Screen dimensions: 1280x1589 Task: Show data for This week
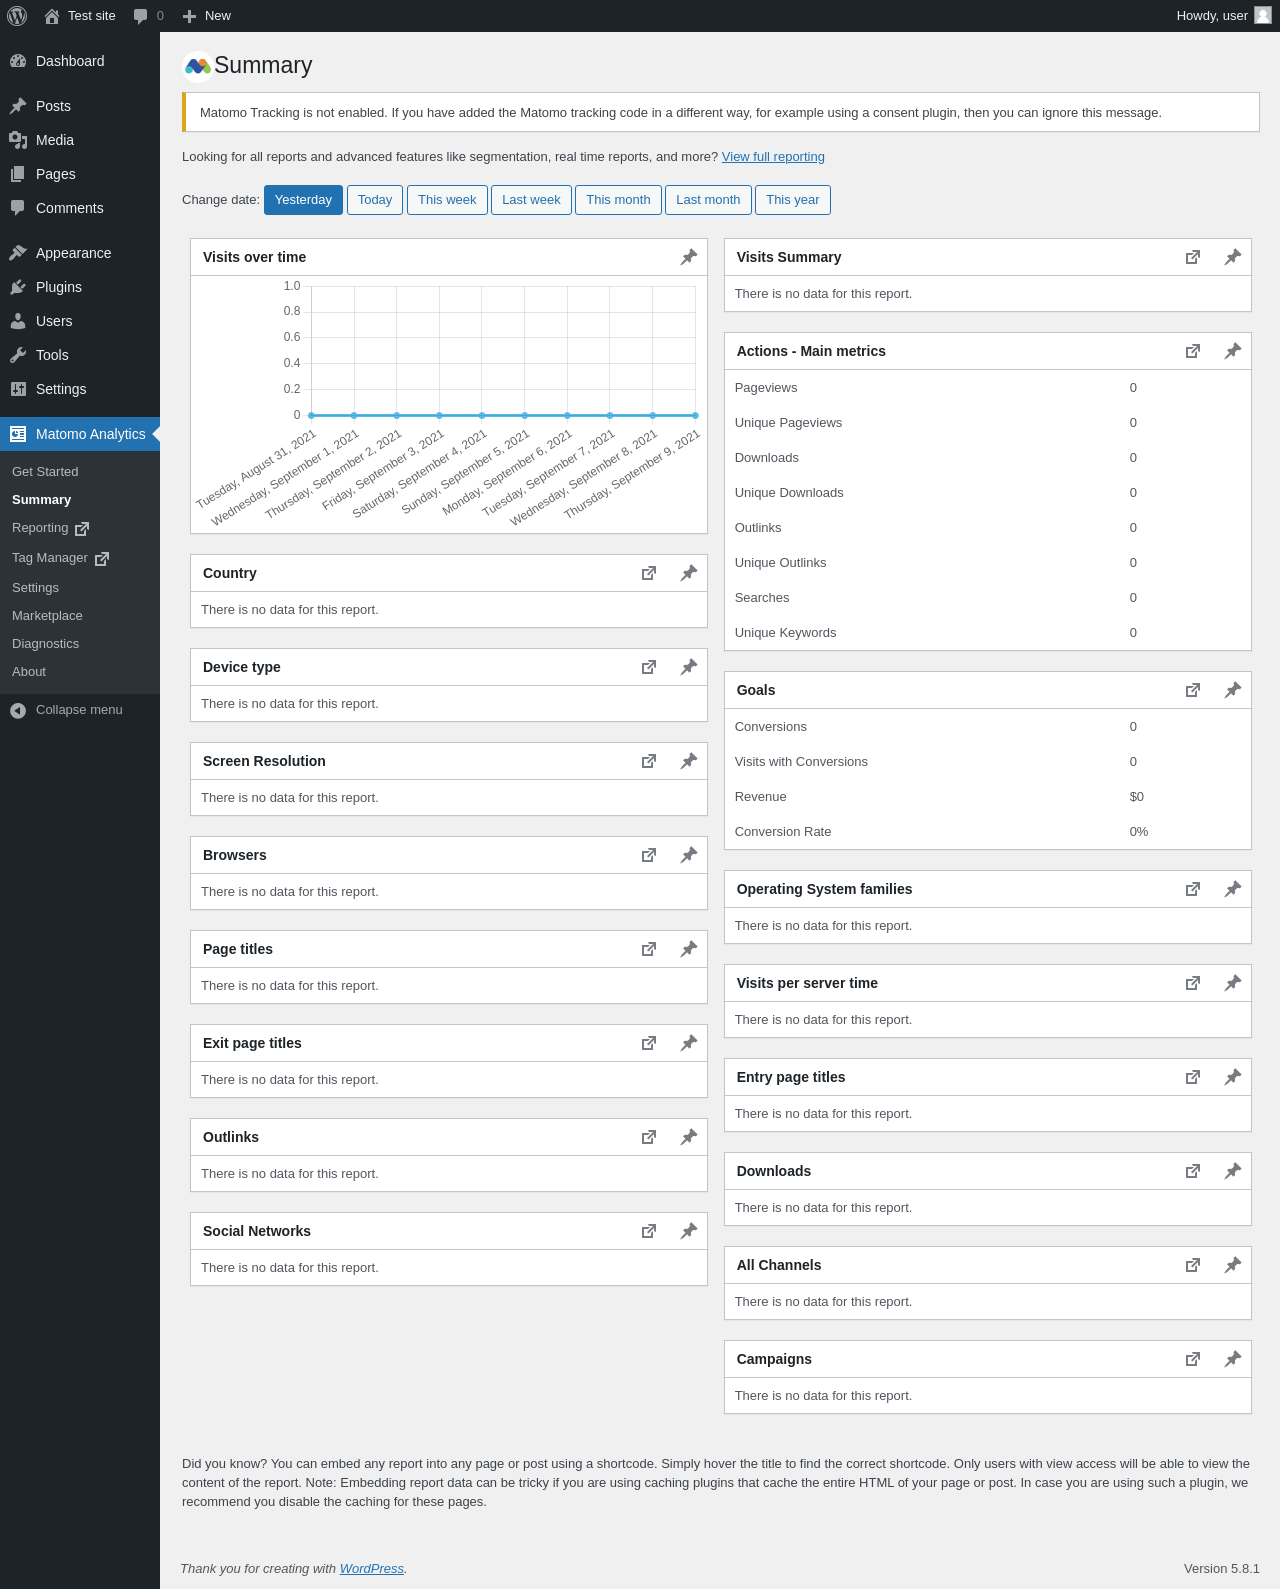click(447, 200)
